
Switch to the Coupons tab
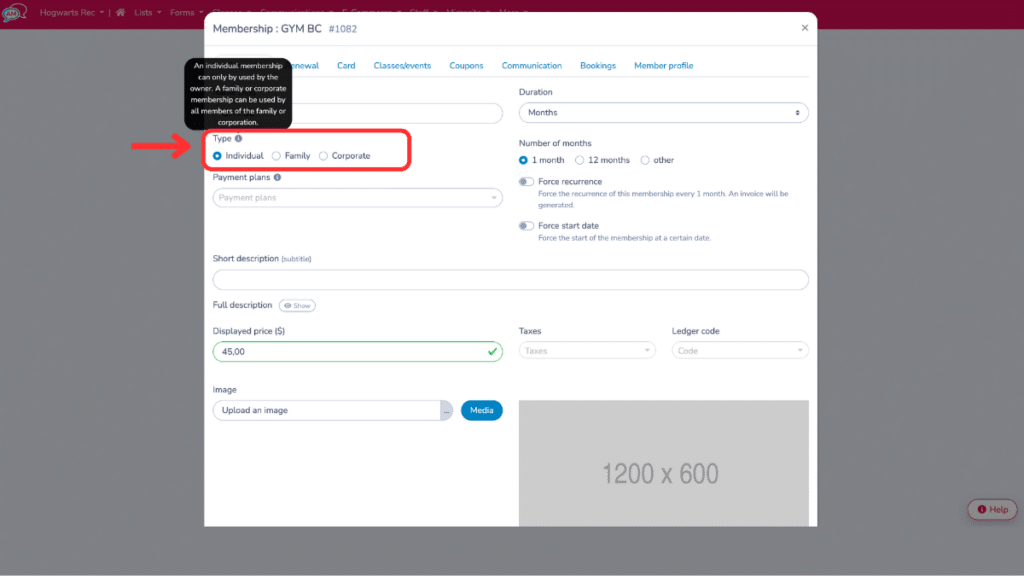(466, 64)
